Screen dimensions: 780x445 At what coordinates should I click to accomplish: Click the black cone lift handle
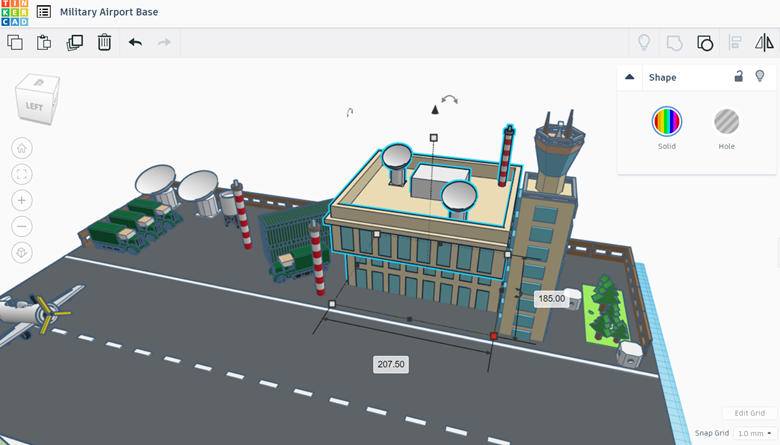coord(435,109)
